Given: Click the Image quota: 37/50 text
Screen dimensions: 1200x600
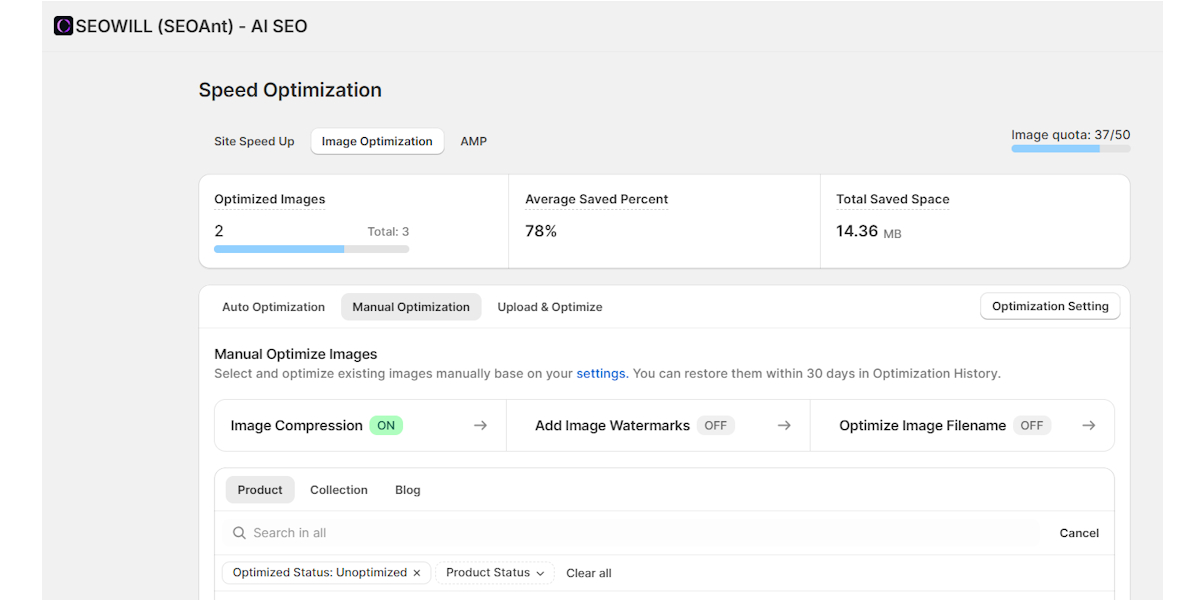Looking at the screenshot, I should (x=1071, y=135).
